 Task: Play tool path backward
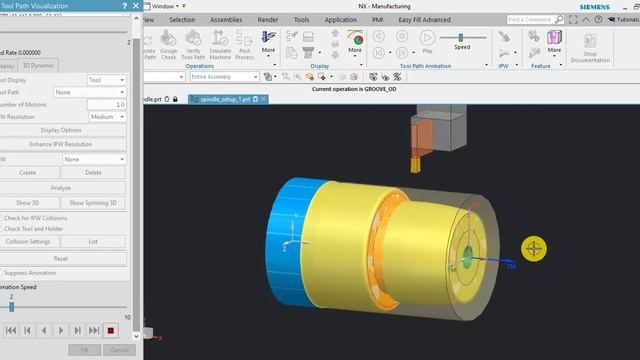[44, 330]
